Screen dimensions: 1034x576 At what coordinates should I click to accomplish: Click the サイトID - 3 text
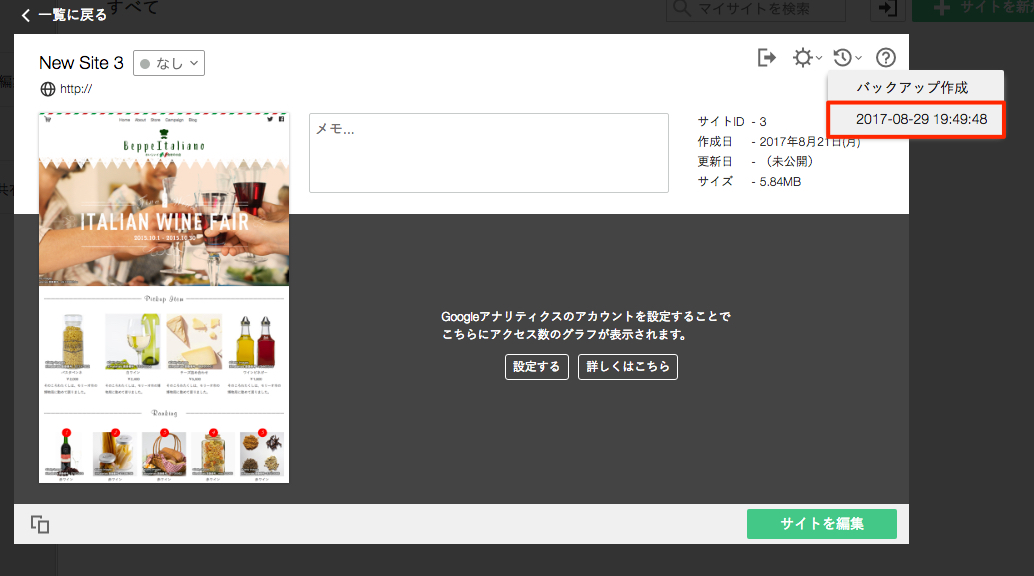(x=732, y=122)
